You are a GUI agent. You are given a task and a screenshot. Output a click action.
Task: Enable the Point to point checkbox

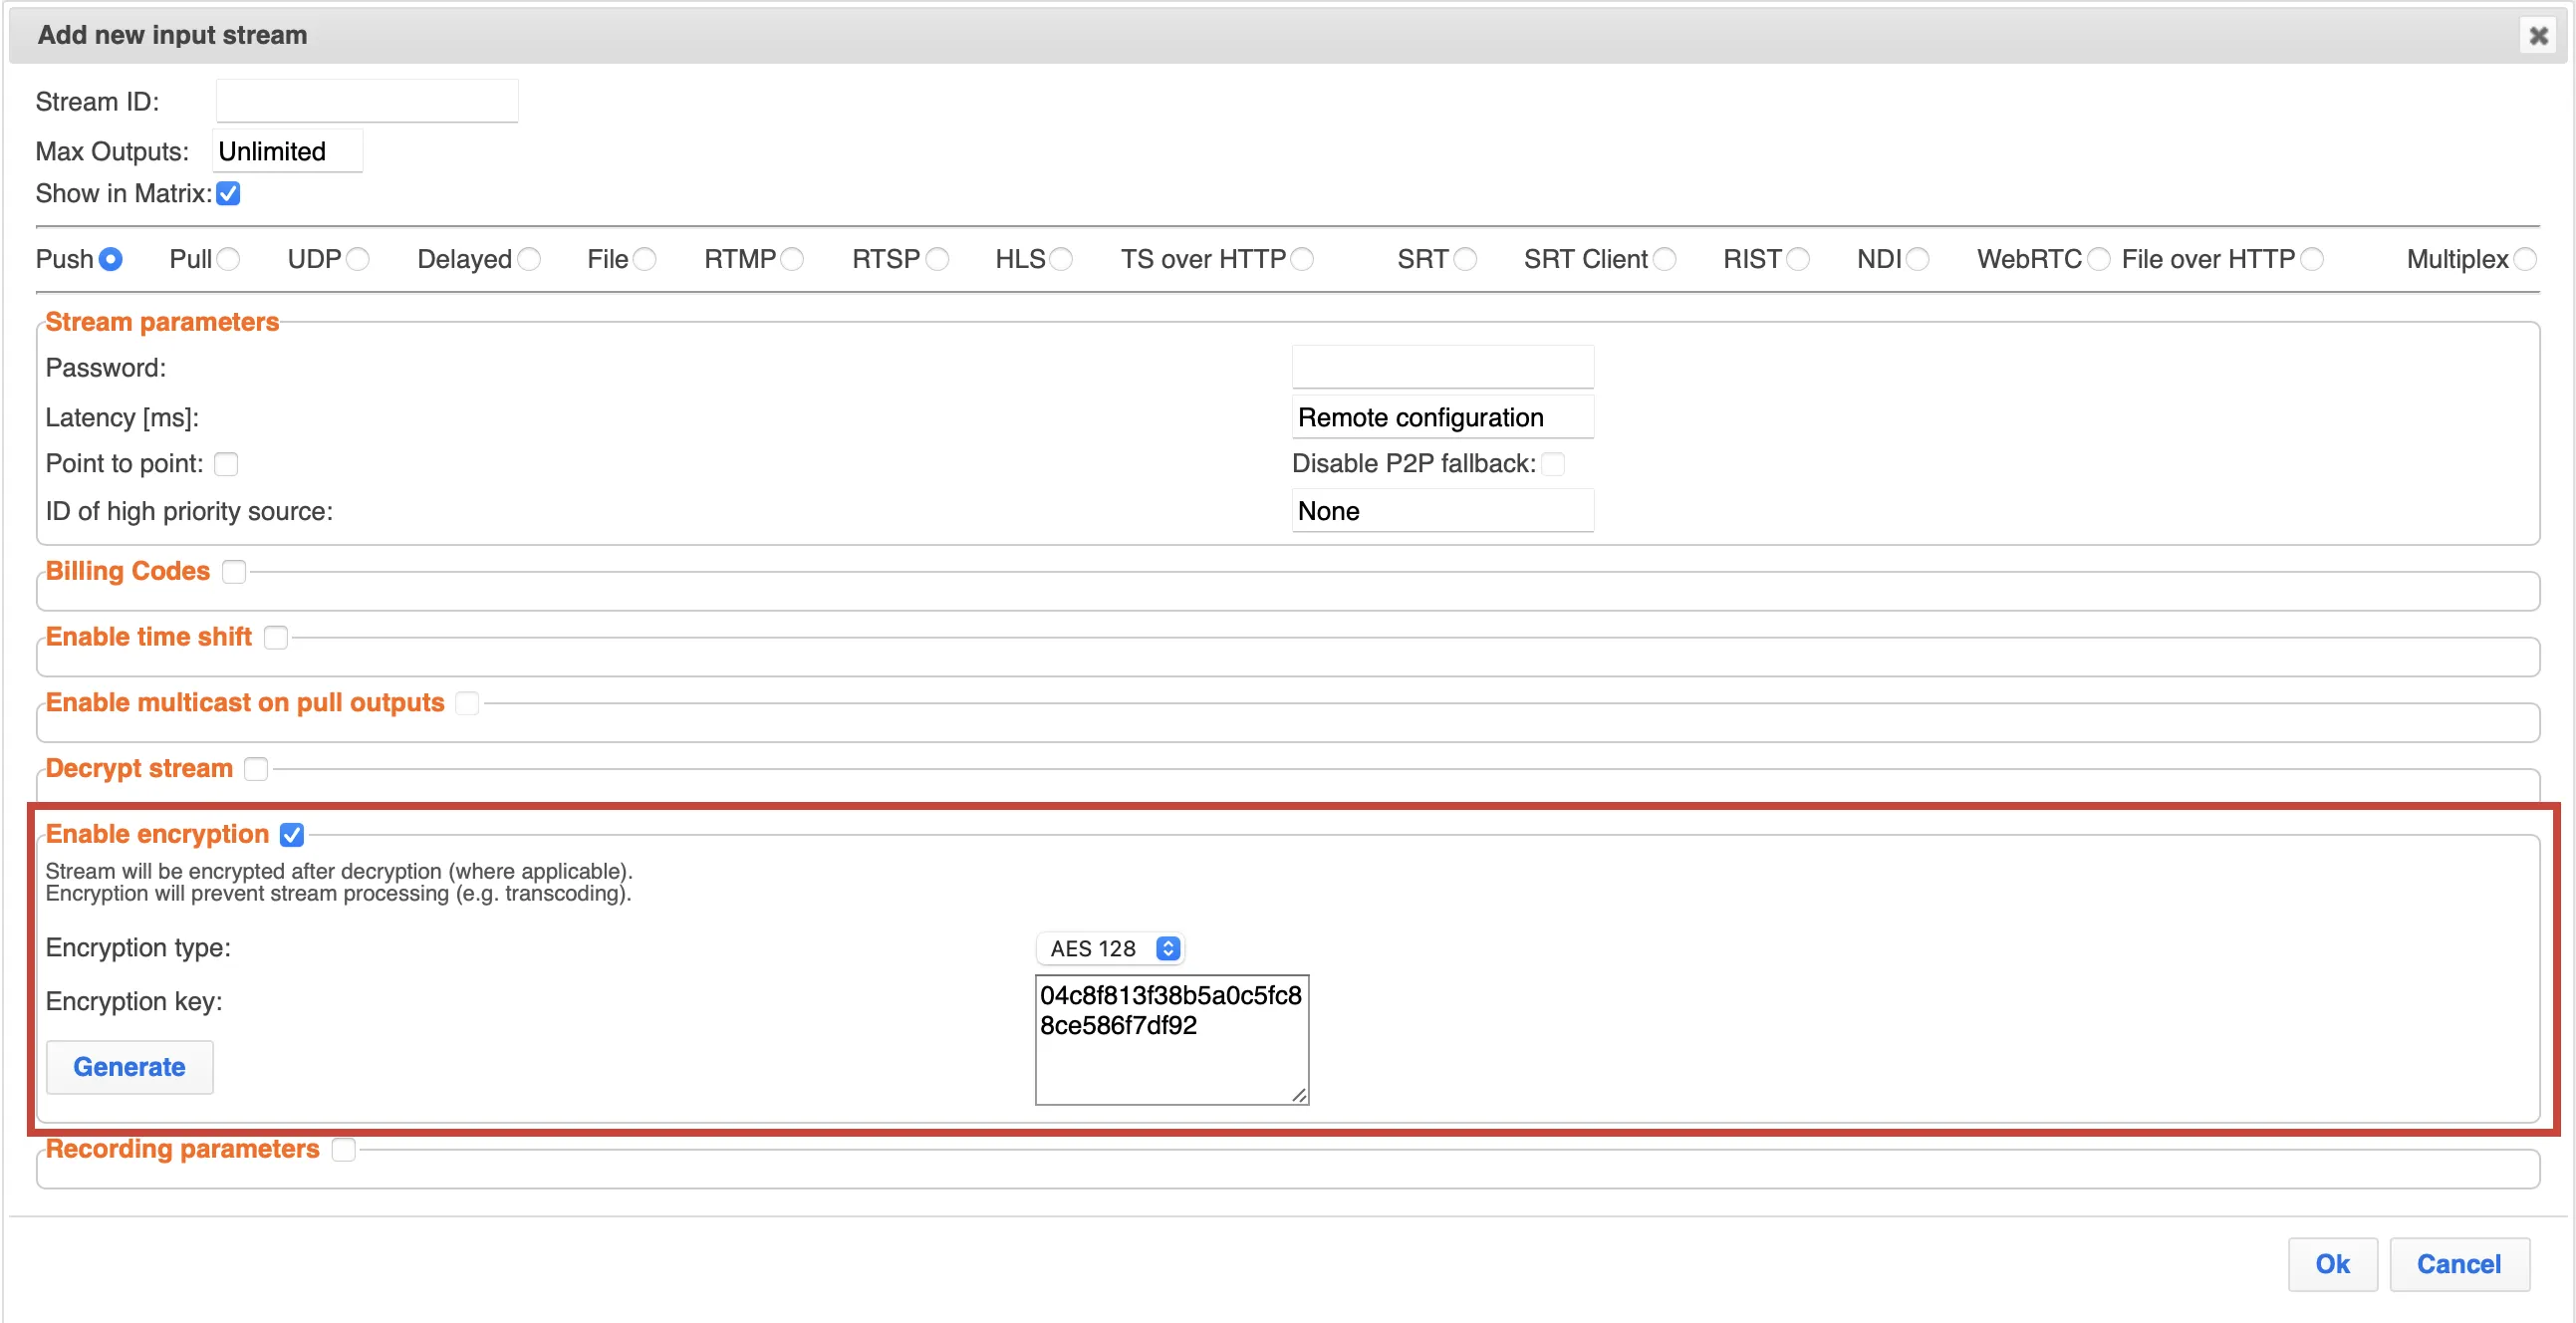[226, 464]
